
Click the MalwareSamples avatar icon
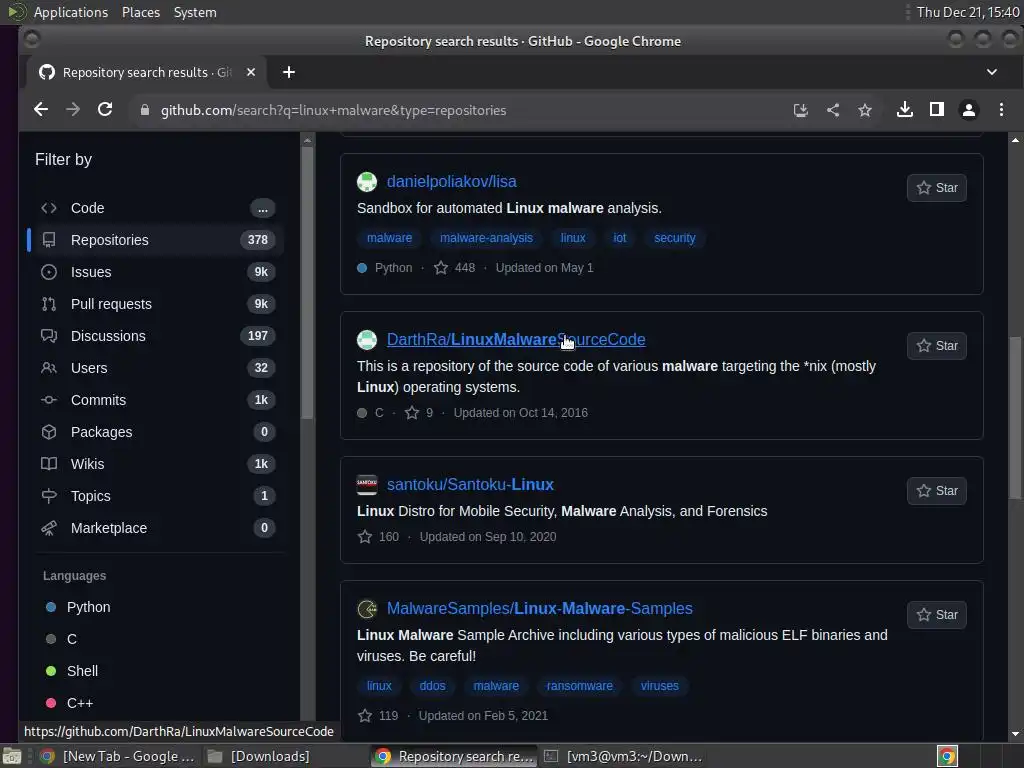tap(367, 609)
